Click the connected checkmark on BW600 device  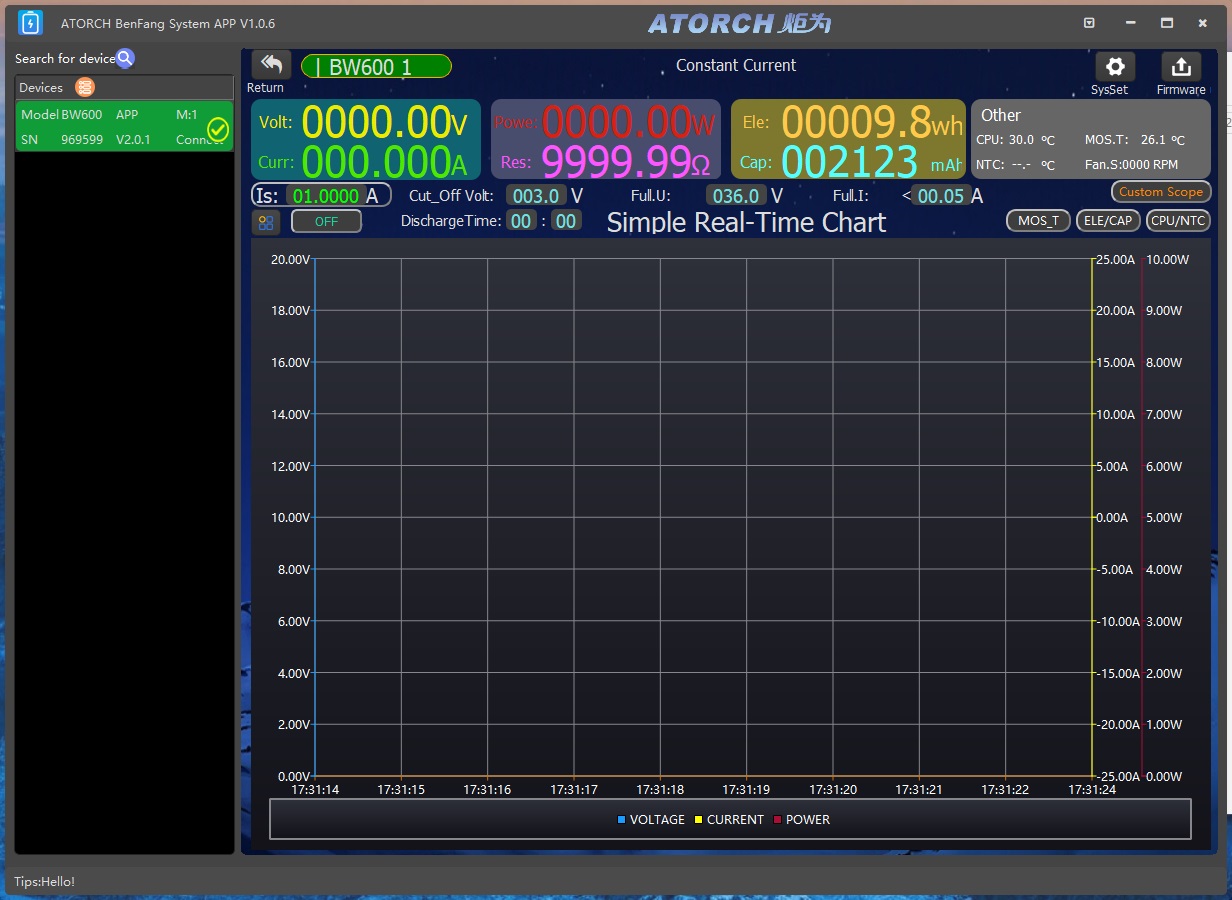click(x=218, y=129)
